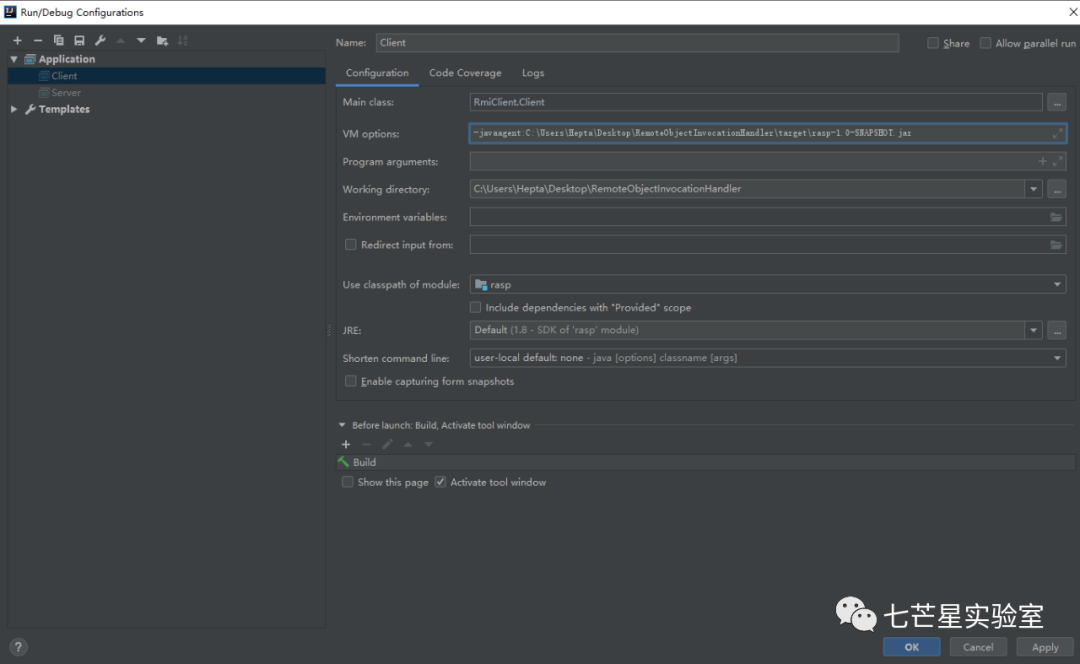The height and width of the screenshot is (664, 1080).
Task: Browse redirect input file folder icon
Action: coord(1056,245)
